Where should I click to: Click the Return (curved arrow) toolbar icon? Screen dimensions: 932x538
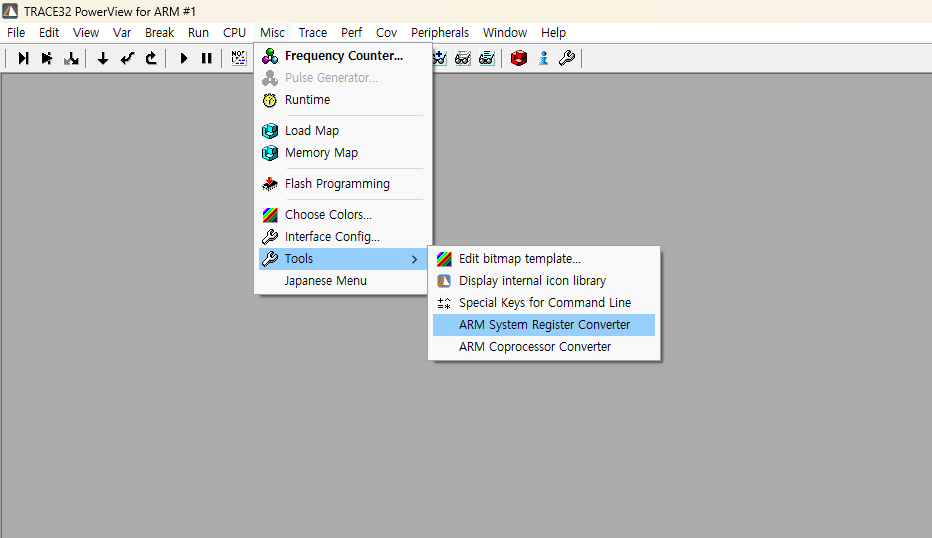151,59
